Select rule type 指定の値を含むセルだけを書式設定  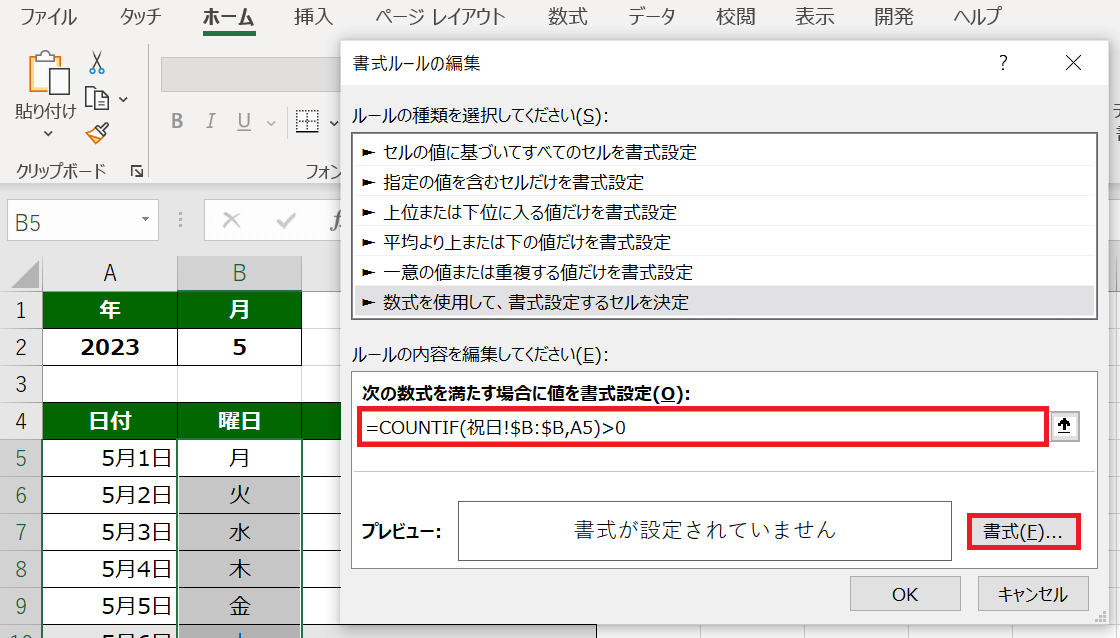513,182
